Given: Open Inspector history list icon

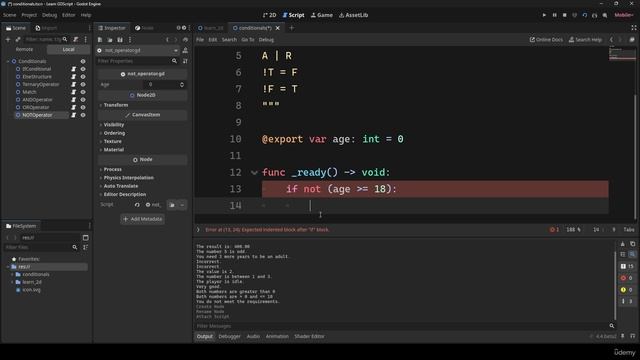Looking at the screenshot, I should click(185, 40).
